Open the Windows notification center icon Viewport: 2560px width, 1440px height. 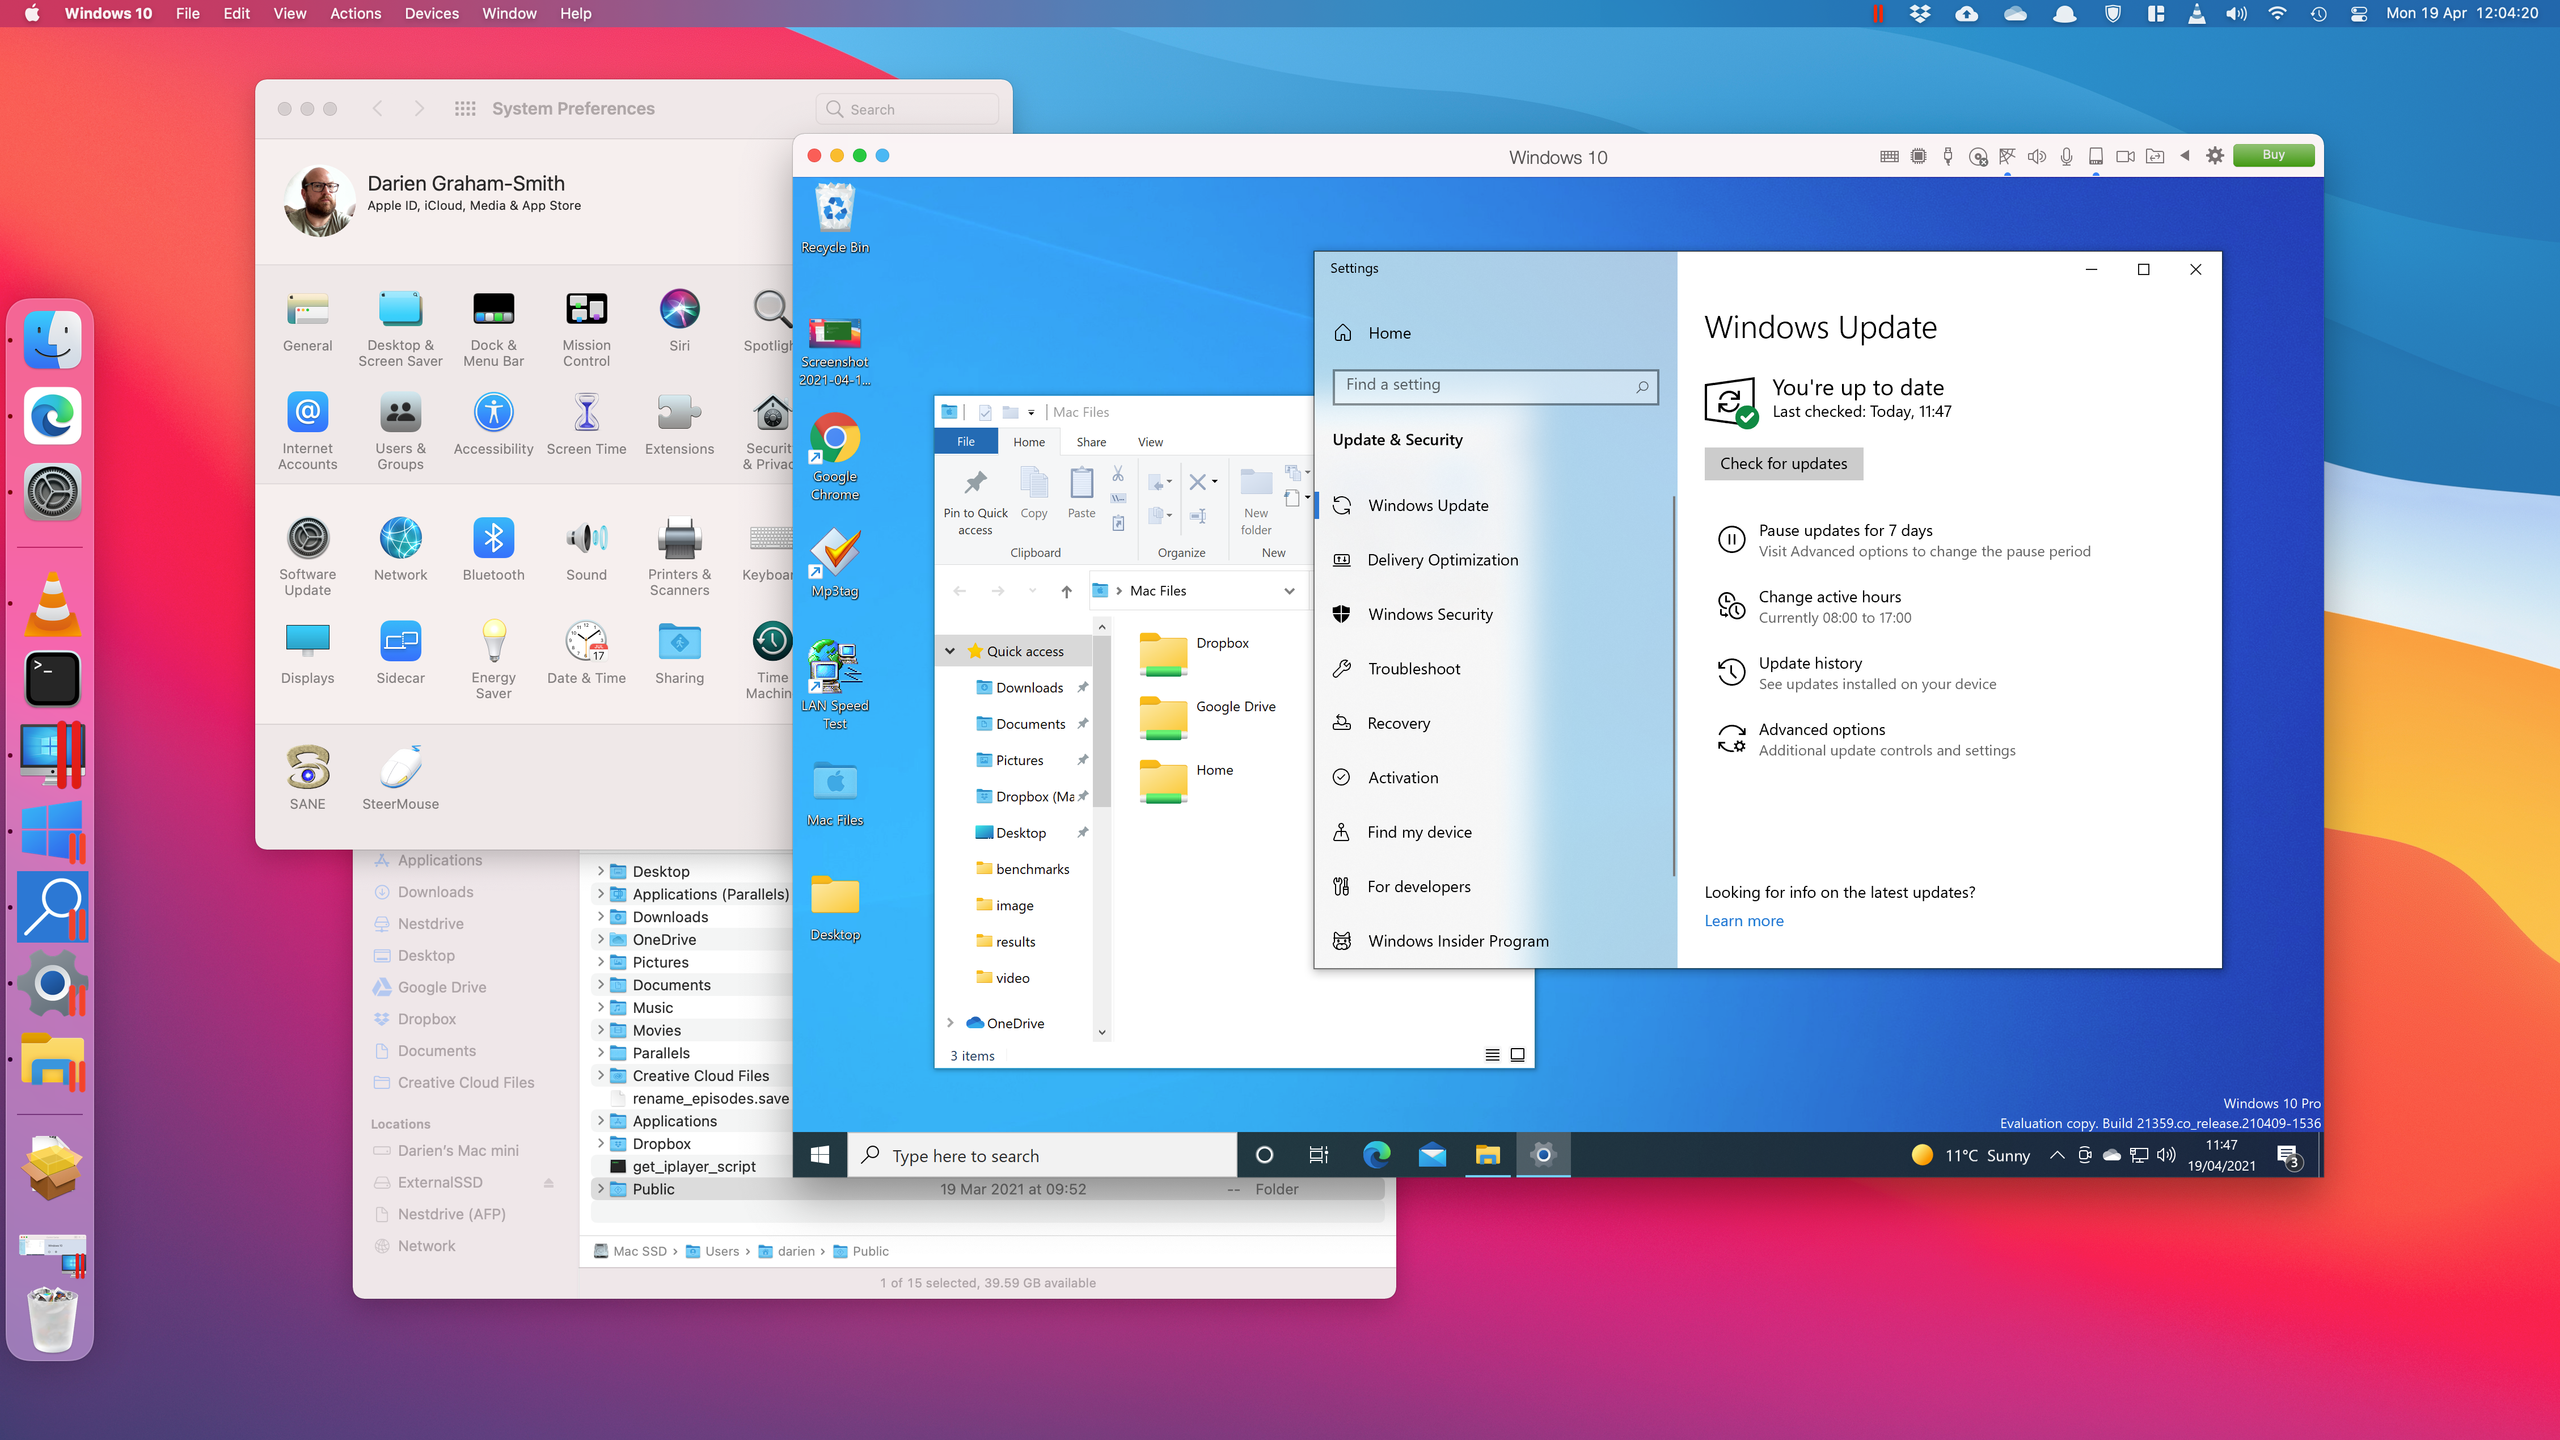[x=2287, y=1156]
